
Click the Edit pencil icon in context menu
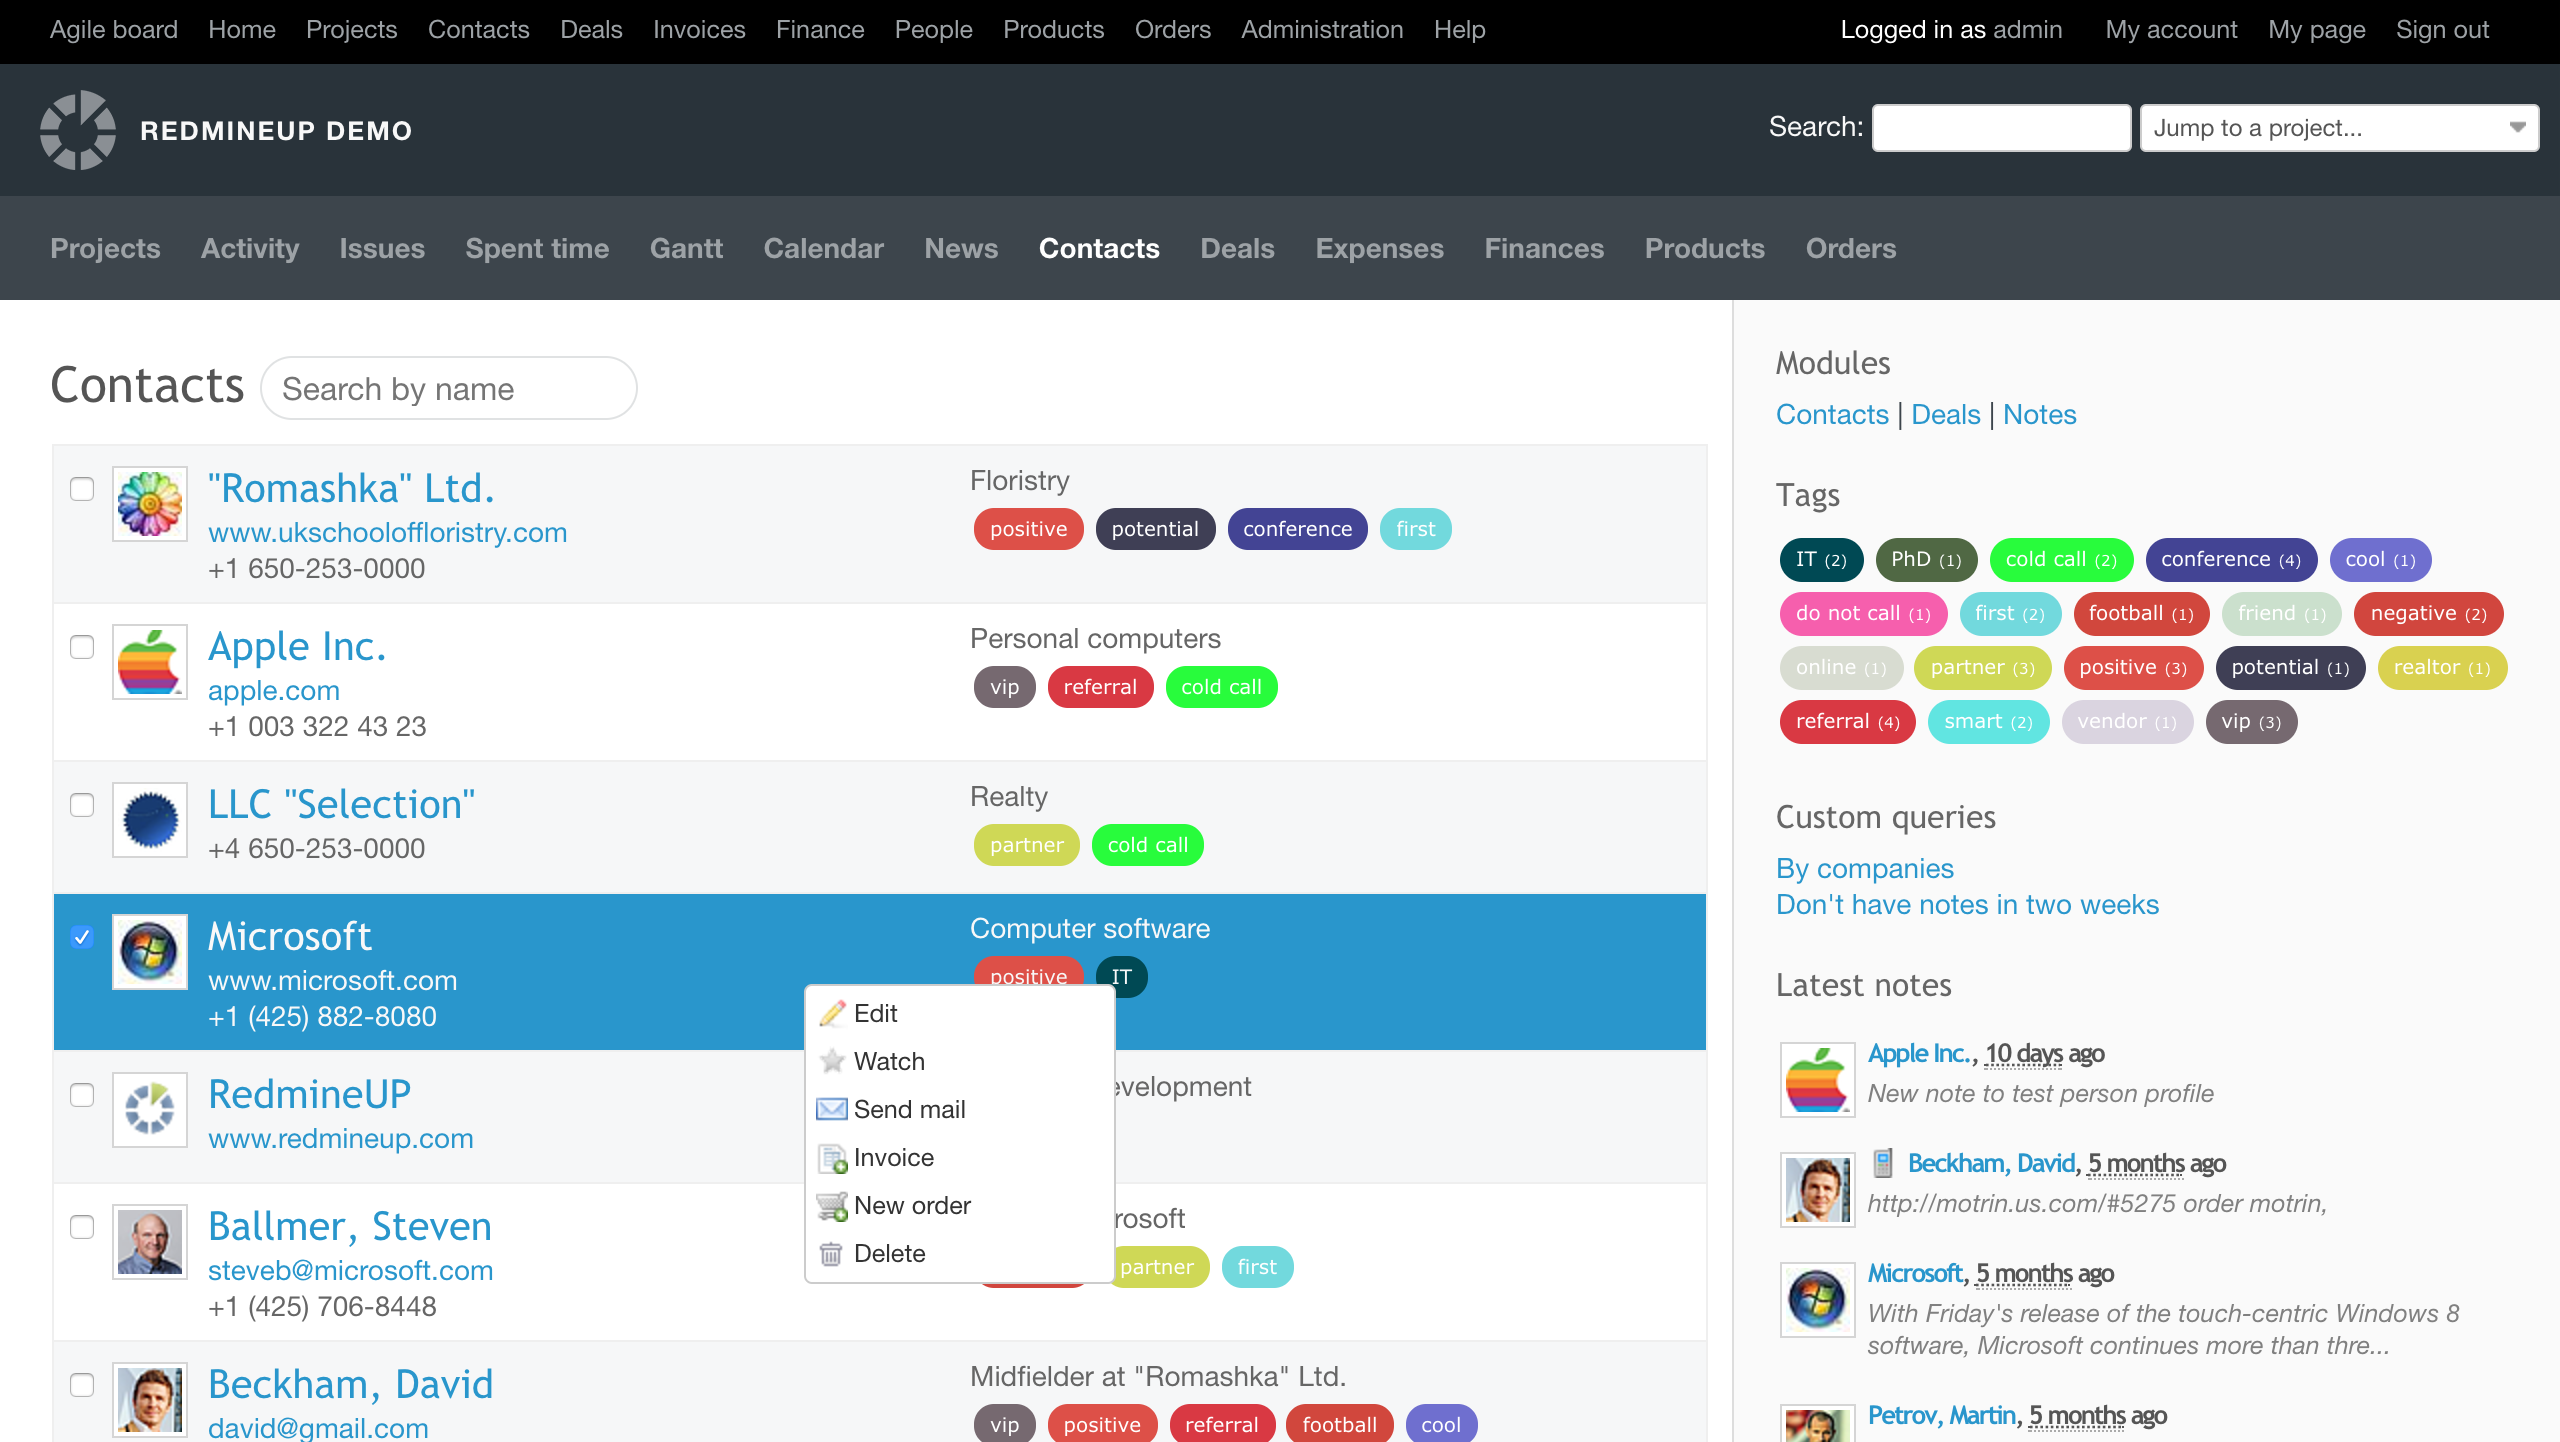[x=833, y=1013]
